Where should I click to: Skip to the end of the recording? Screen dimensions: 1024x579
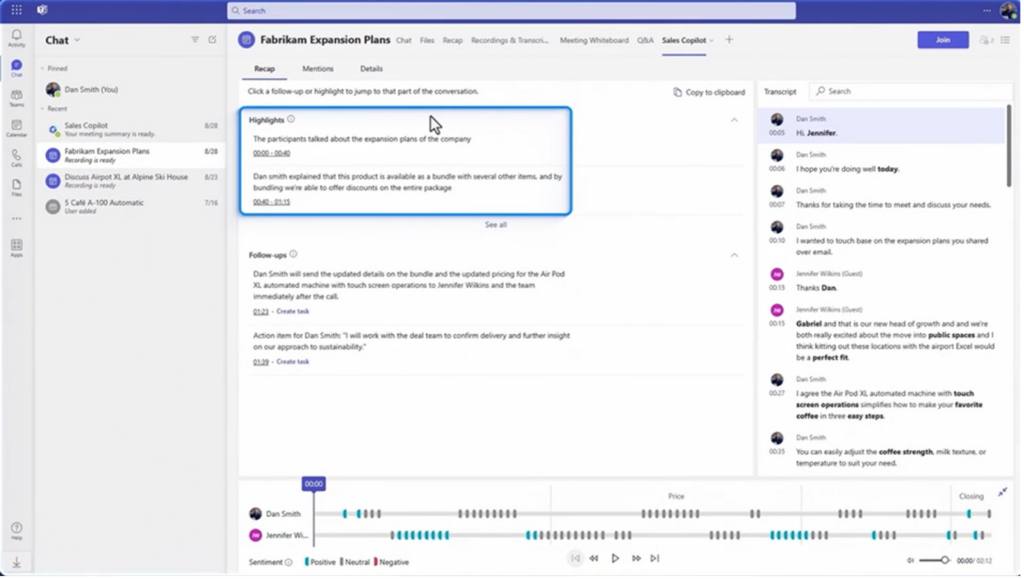tap(655, 558)
